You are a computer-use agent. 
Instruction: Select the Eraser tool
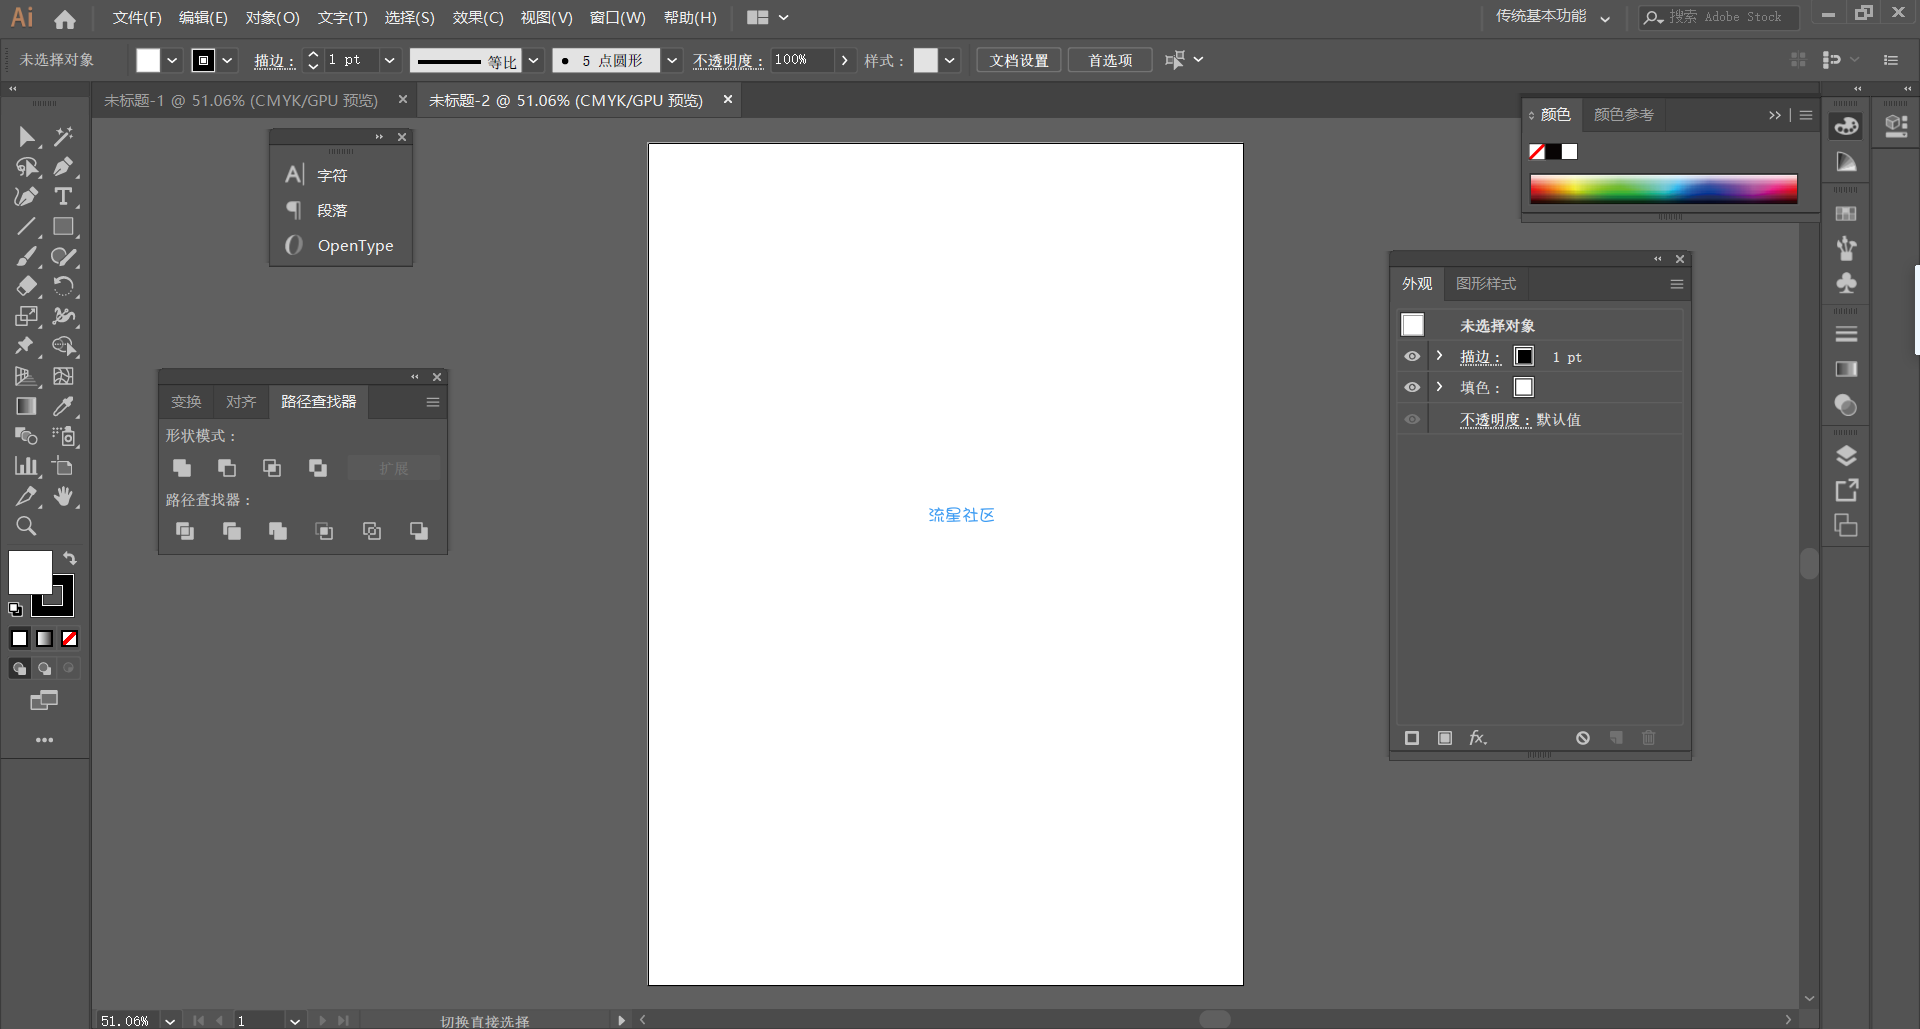click(26, 287)
